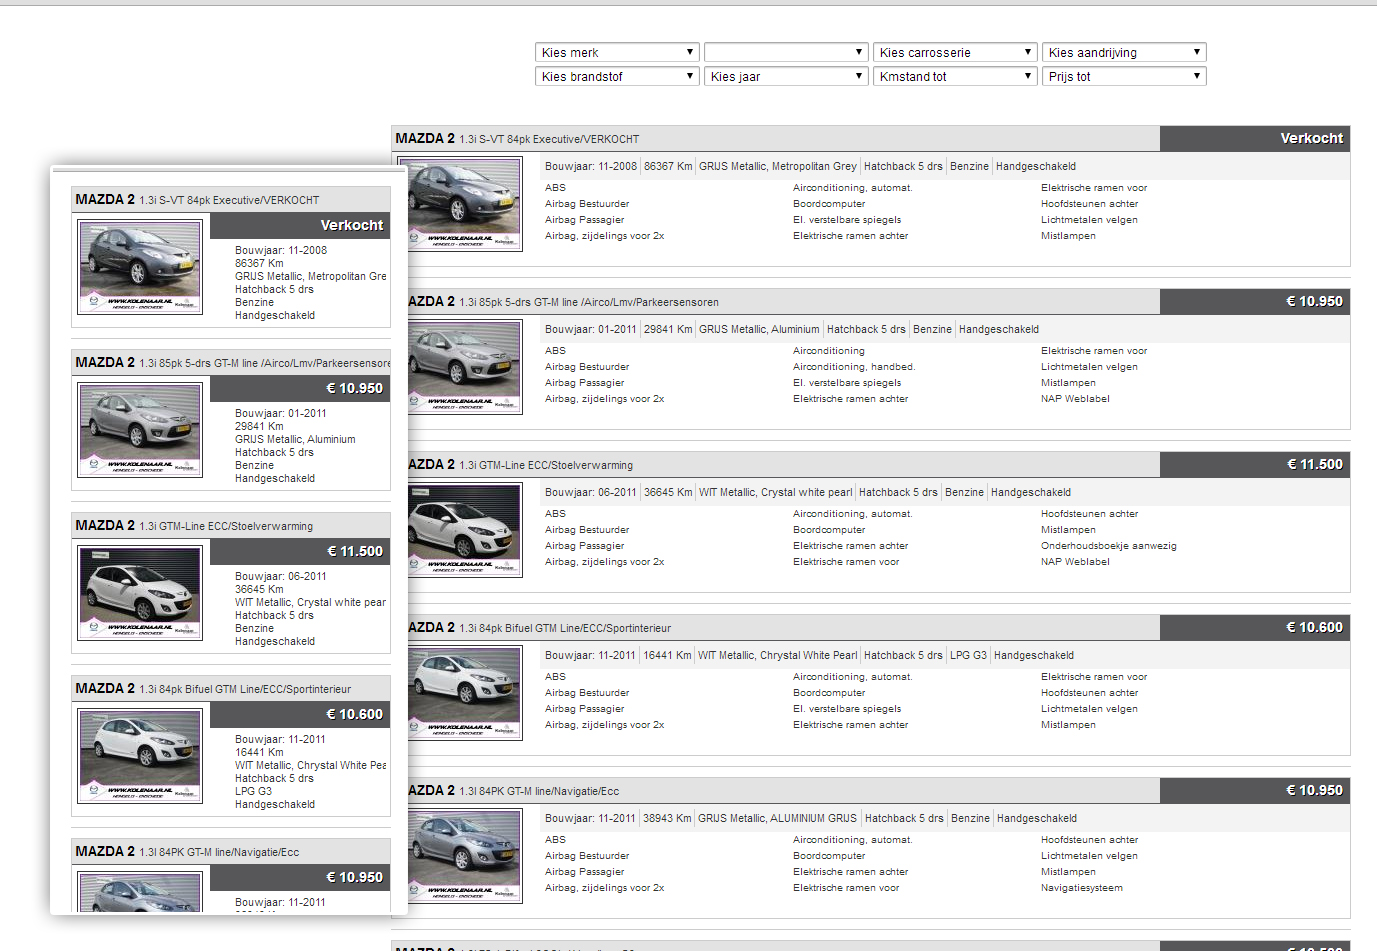Screen dimensions: 1377x951
Task: Click '29841 Km' in the wide listing
Action: 668,330
